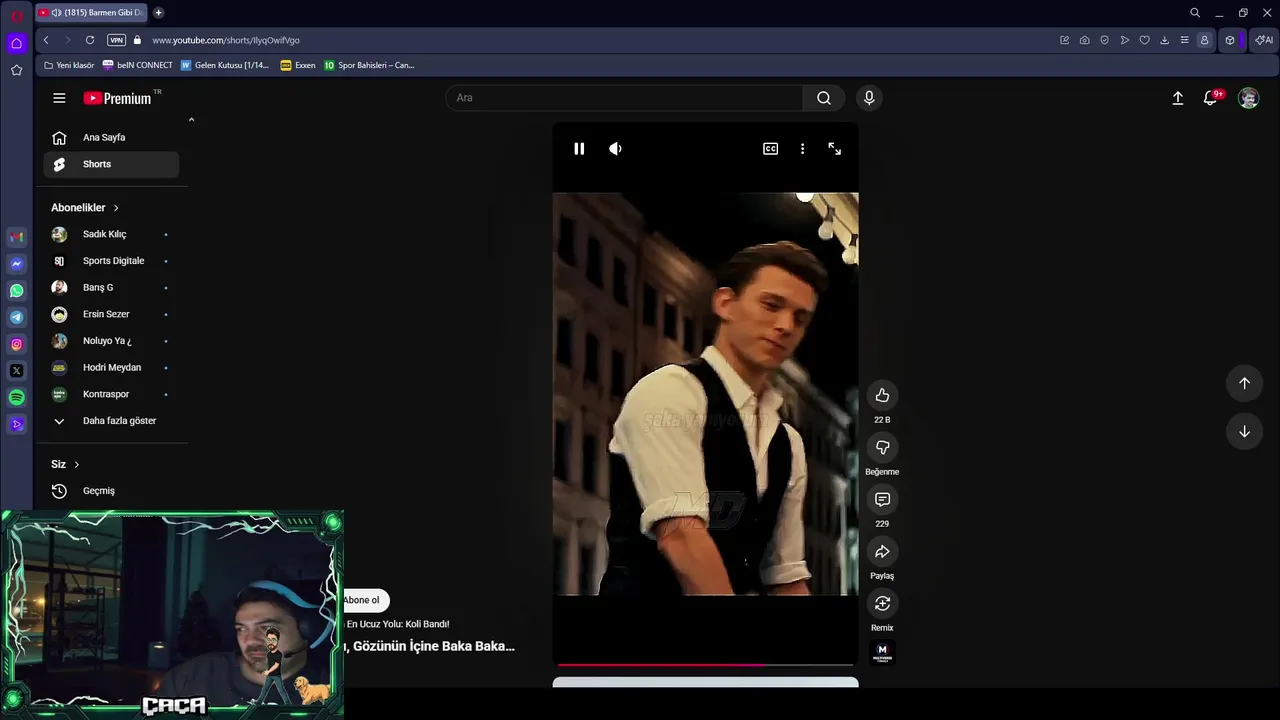Open Opera tab search magnifier
The image size is (1280, 720).
tap(1194, 13)
